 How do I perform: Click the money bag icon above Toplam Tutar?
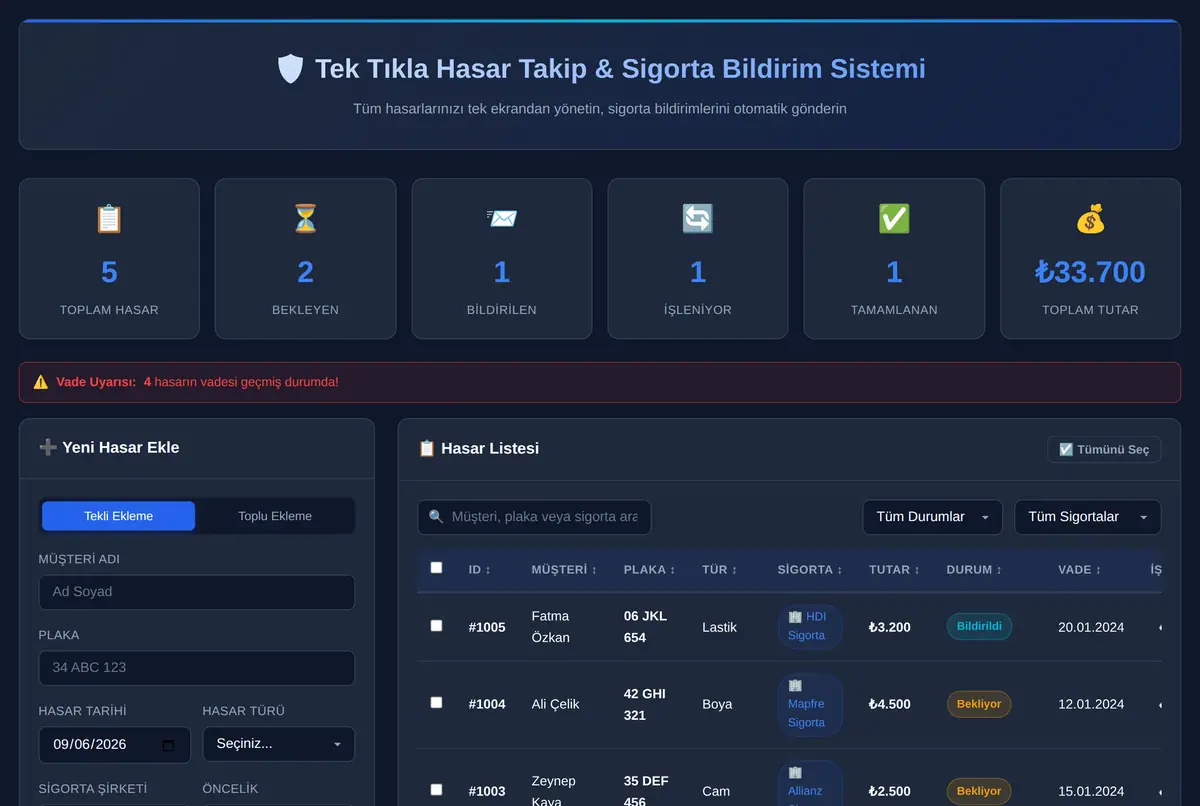pos(1090,219)
